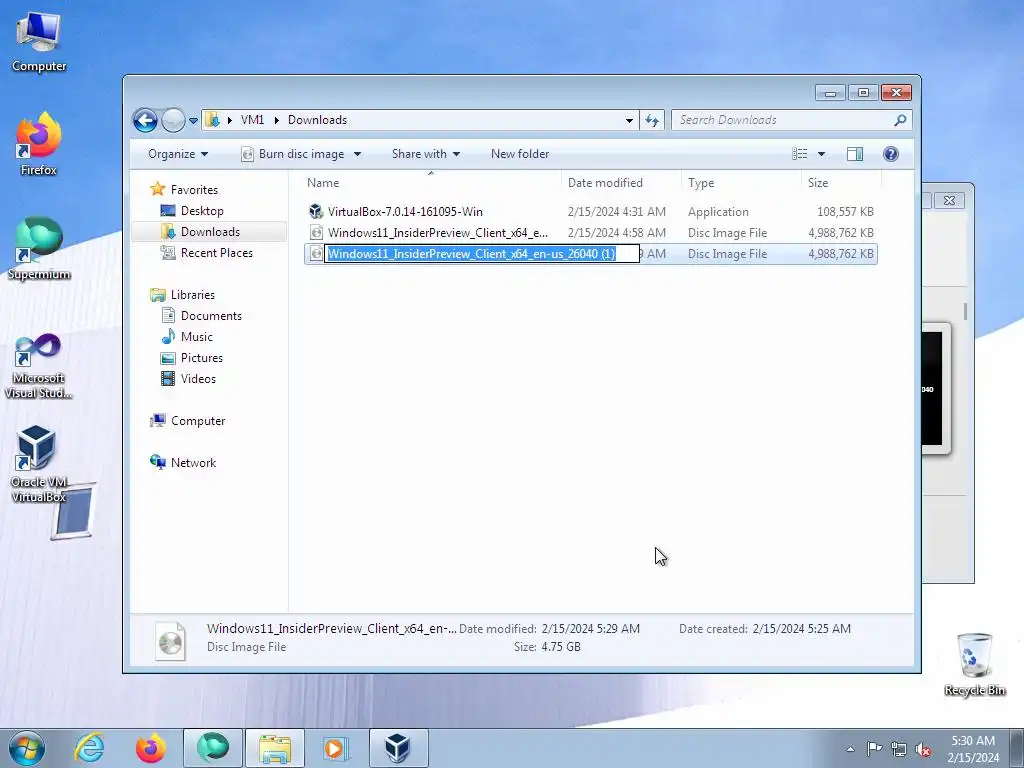Launch Oracle VM VirtualBox desktop shortcut
Viewport: 1024px width, 768px height.
[39, 464]
